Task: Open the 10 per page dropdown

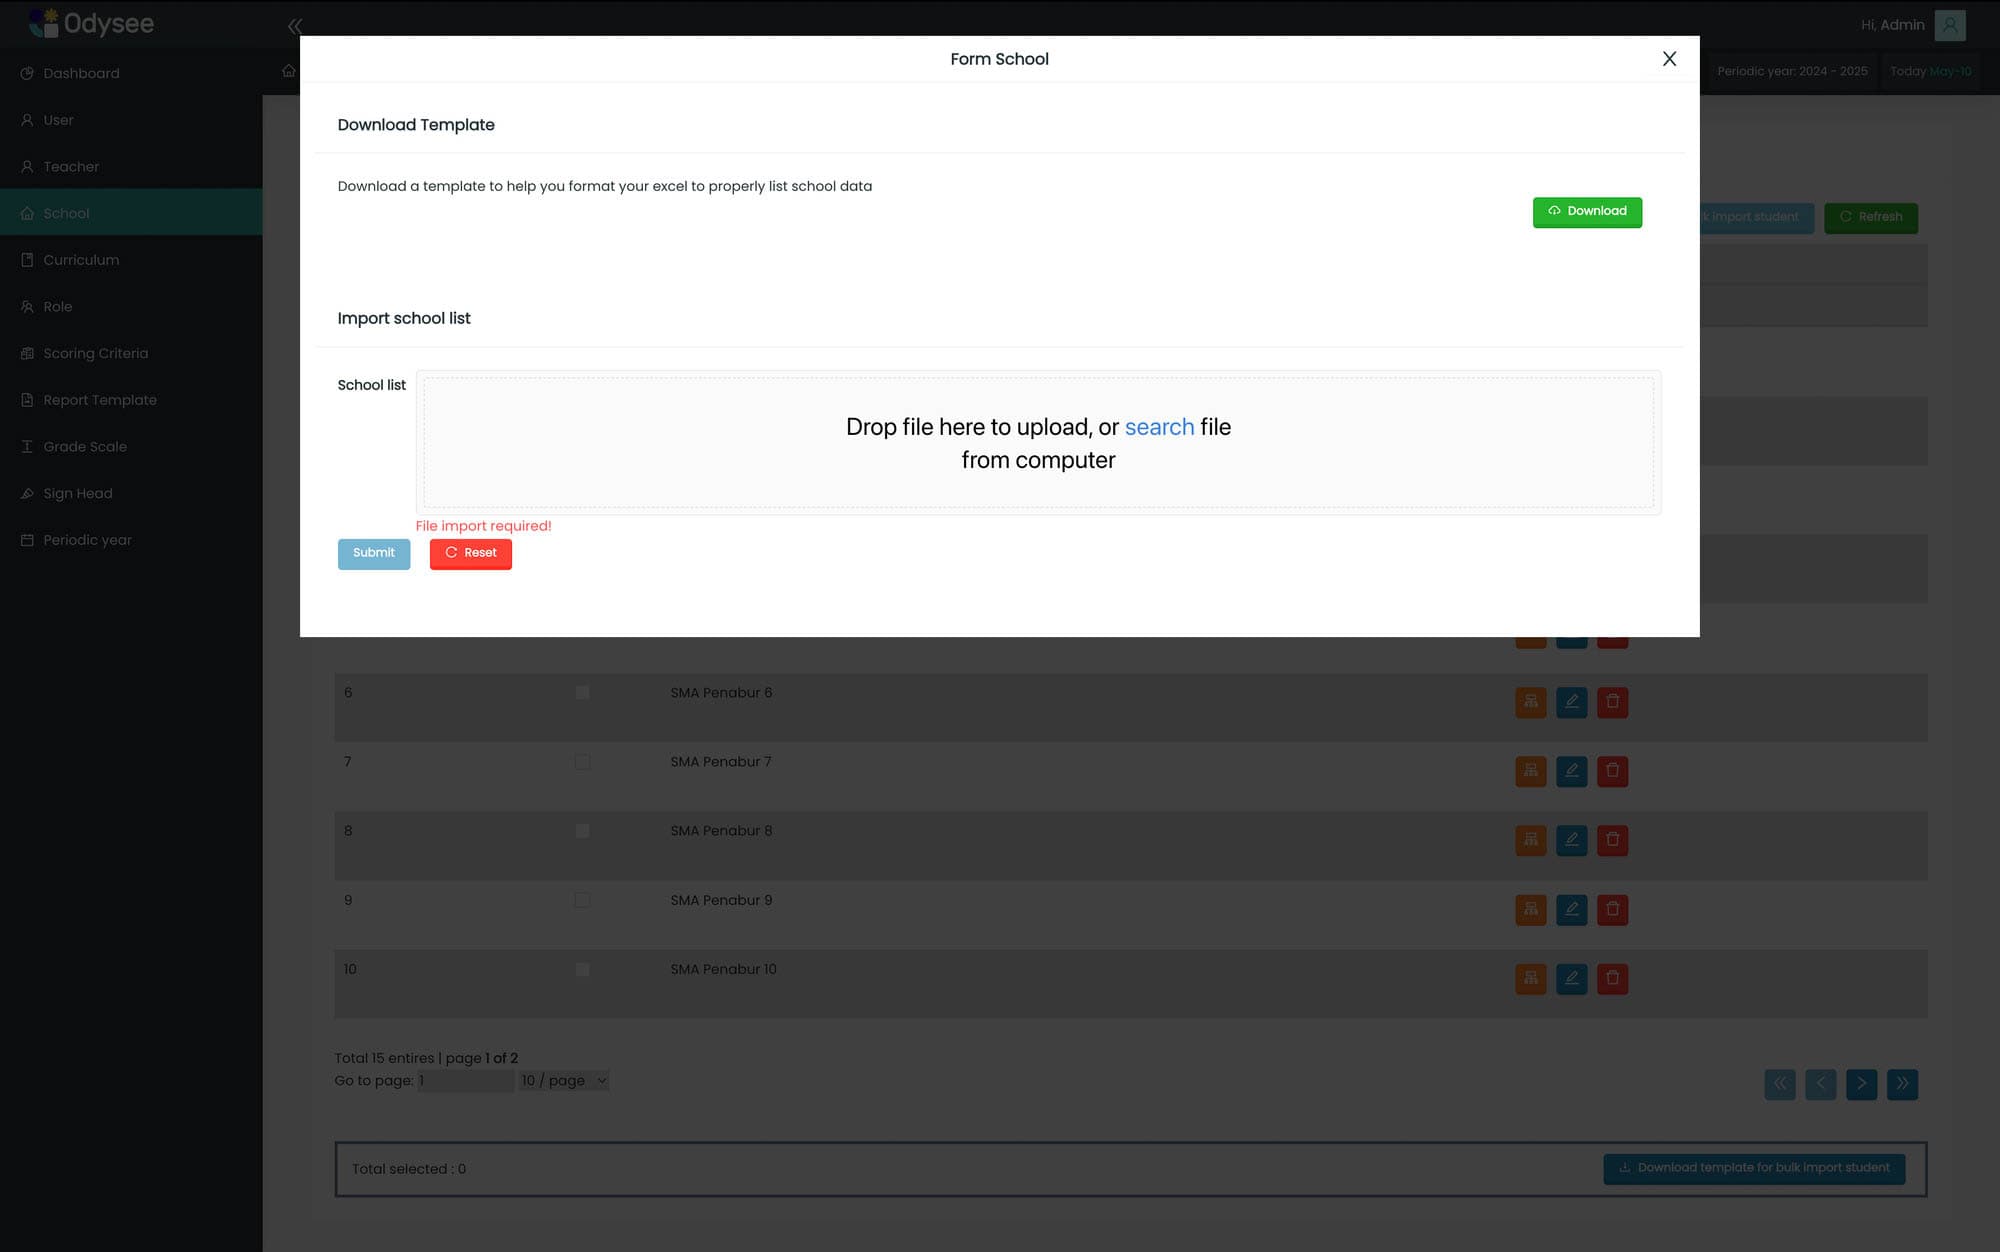Action: (563, 1080)
